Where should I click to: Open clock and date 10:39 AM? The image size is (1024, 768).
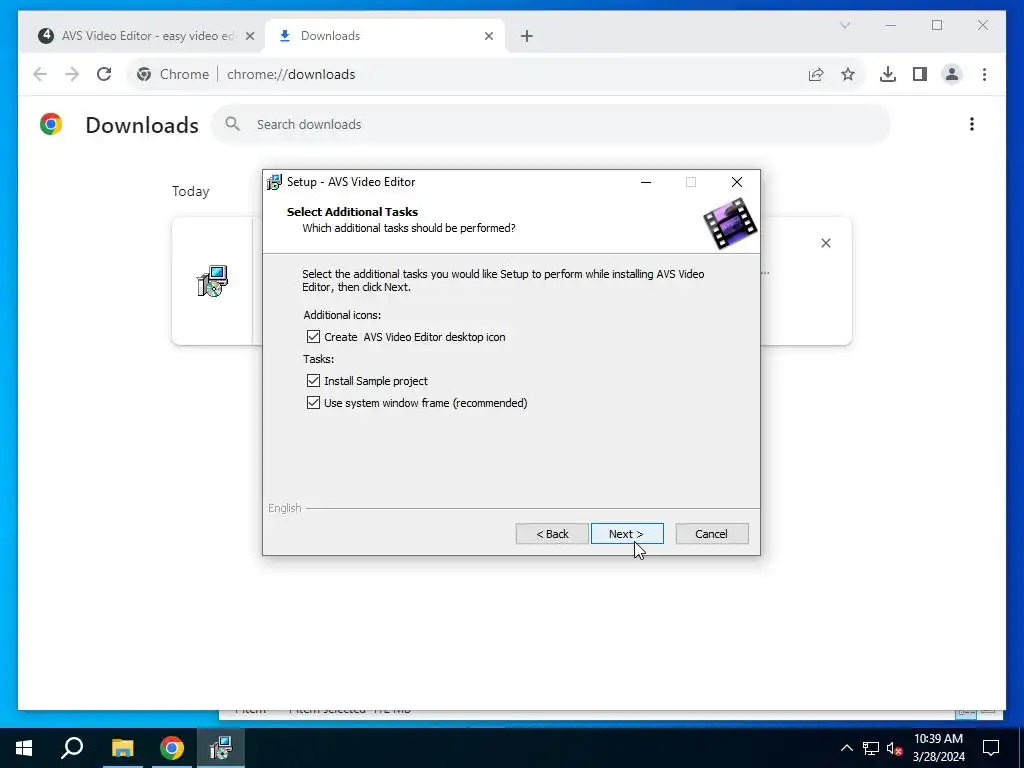[938, 748]
